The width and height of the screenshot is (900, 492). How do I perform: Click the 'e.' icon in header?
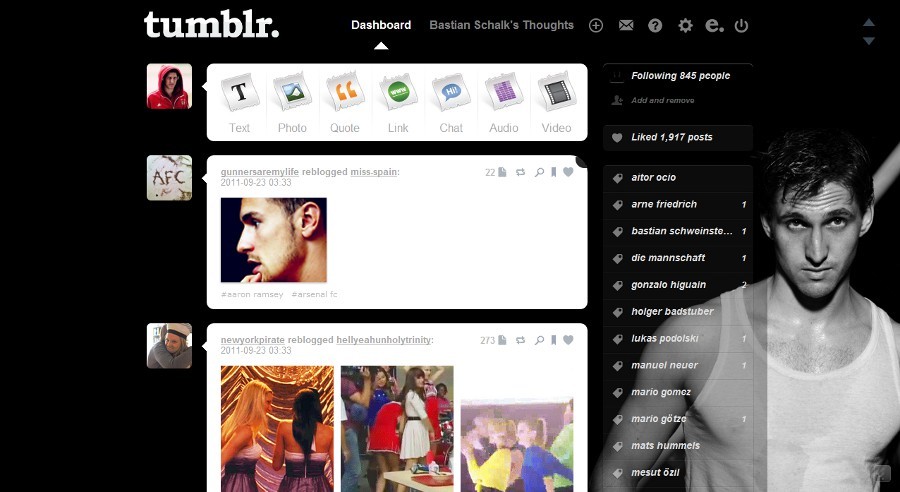pos(714,25)
